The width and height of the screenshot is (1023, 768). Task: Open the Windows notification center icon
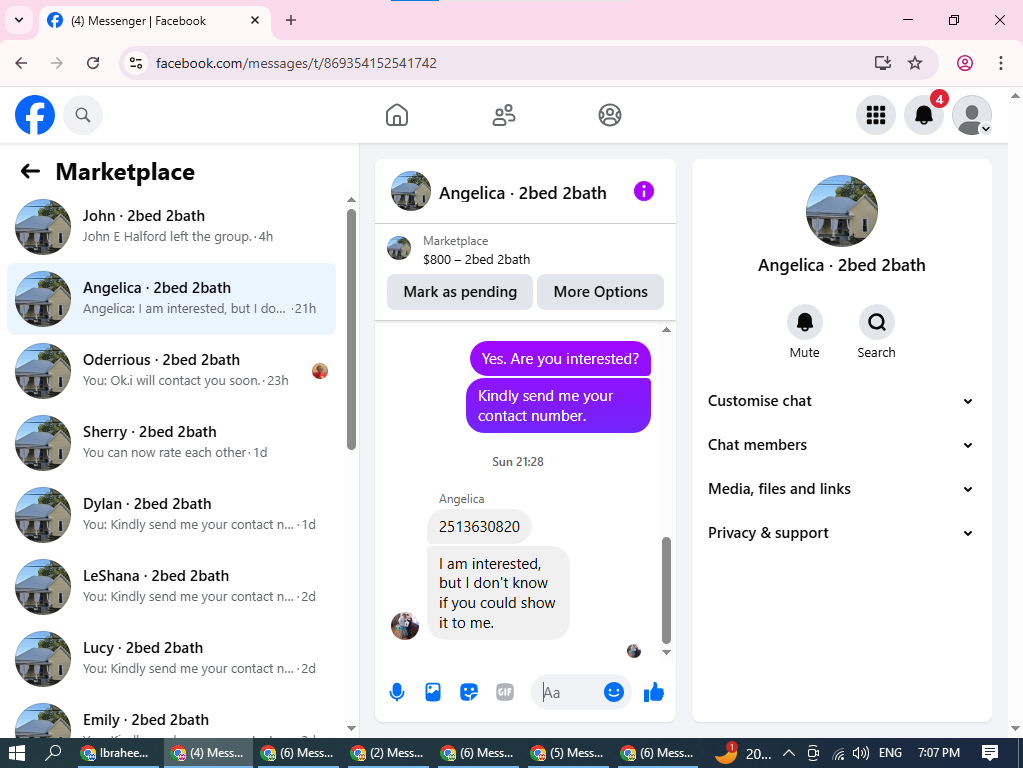point(990,753)
